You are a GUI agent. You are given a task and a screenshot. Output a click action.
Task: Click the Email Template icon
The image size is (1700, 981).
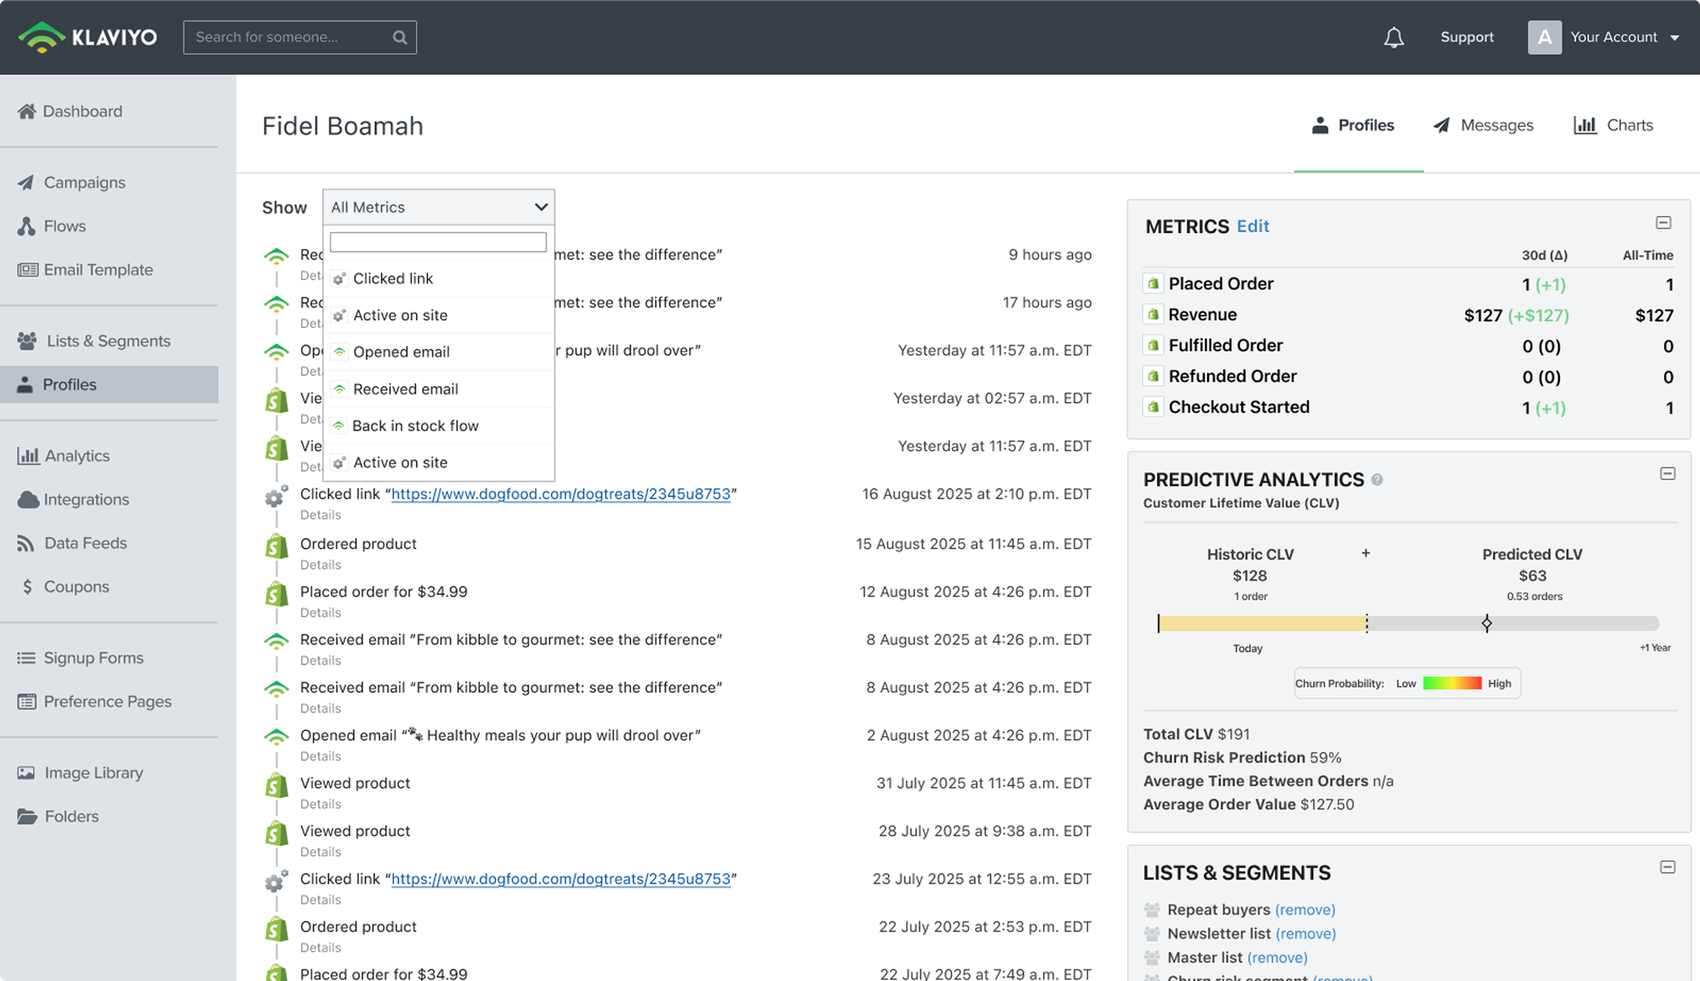pyautogui.click(x=28, y=270)
